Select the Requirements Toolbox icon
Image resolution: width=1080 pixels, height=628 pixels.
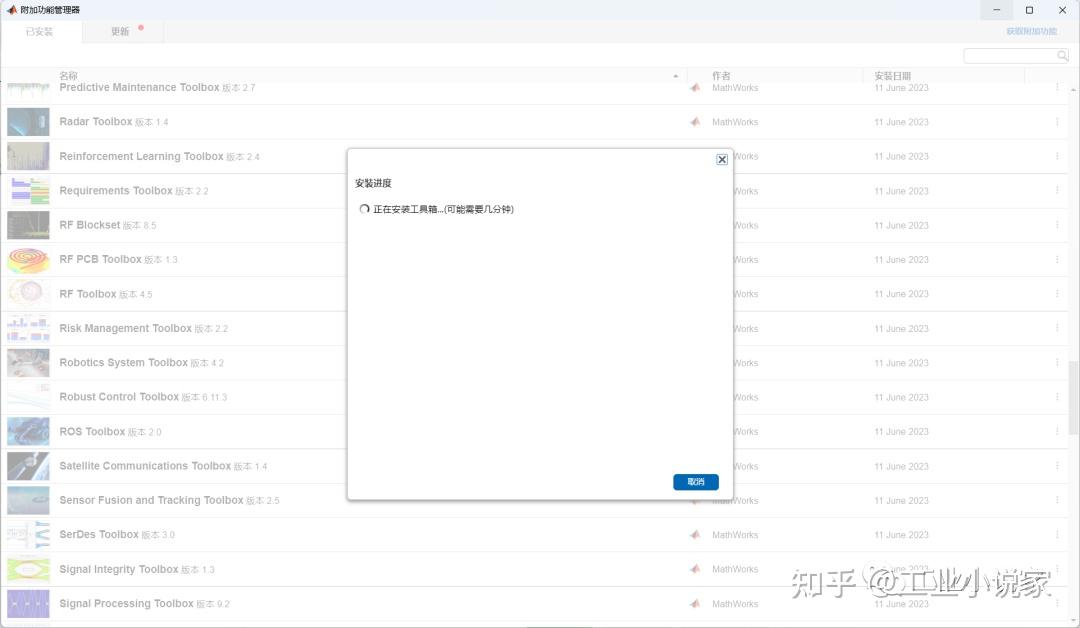tap(28, 190)
